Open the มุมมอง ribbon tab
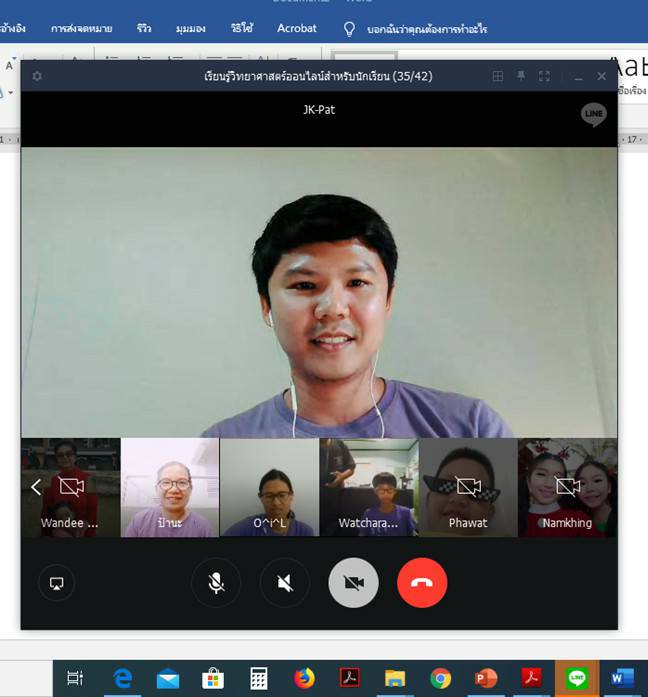Viewport: 648px width, 697px height. pyautogui.click(x=190, y=29)
